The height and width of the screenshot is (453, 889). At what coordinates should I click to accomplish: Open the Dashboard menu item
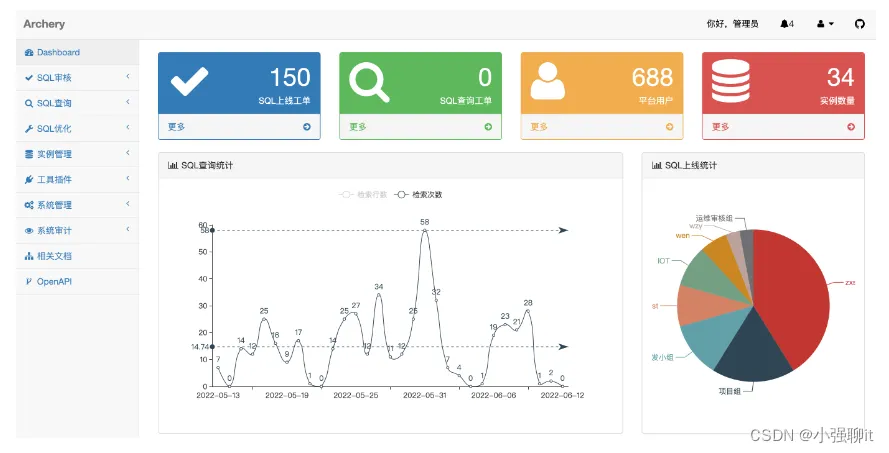[77, 52]
